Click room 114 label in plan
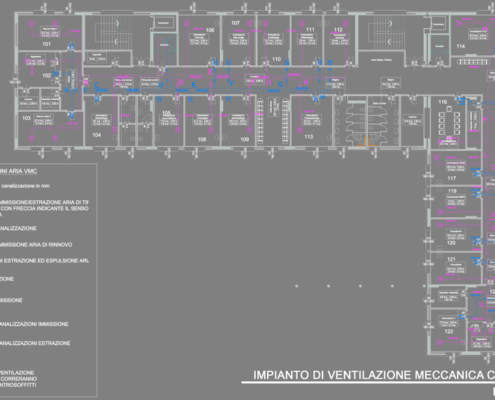Viewport: 495px width, 400px height. coord(461,46)
